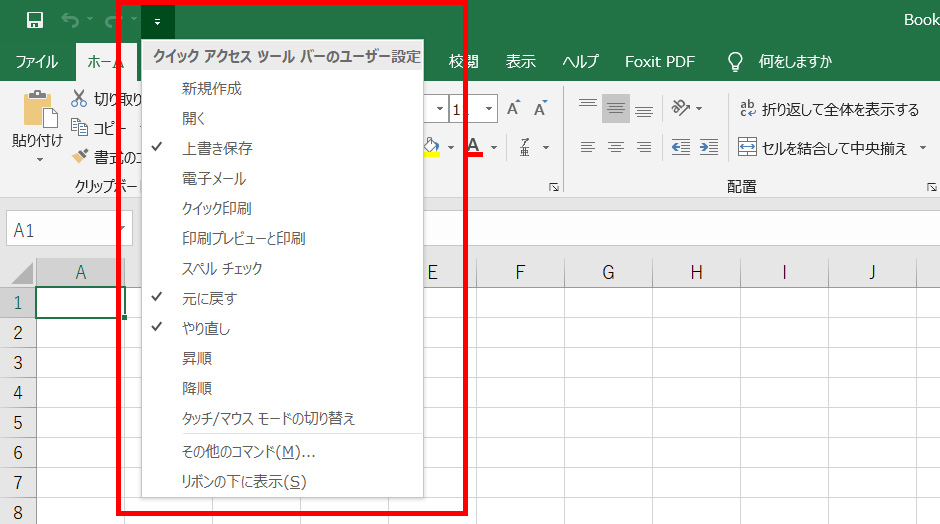Open merge cells dropdown arrow
940x524 pixels.
point(923,147)
